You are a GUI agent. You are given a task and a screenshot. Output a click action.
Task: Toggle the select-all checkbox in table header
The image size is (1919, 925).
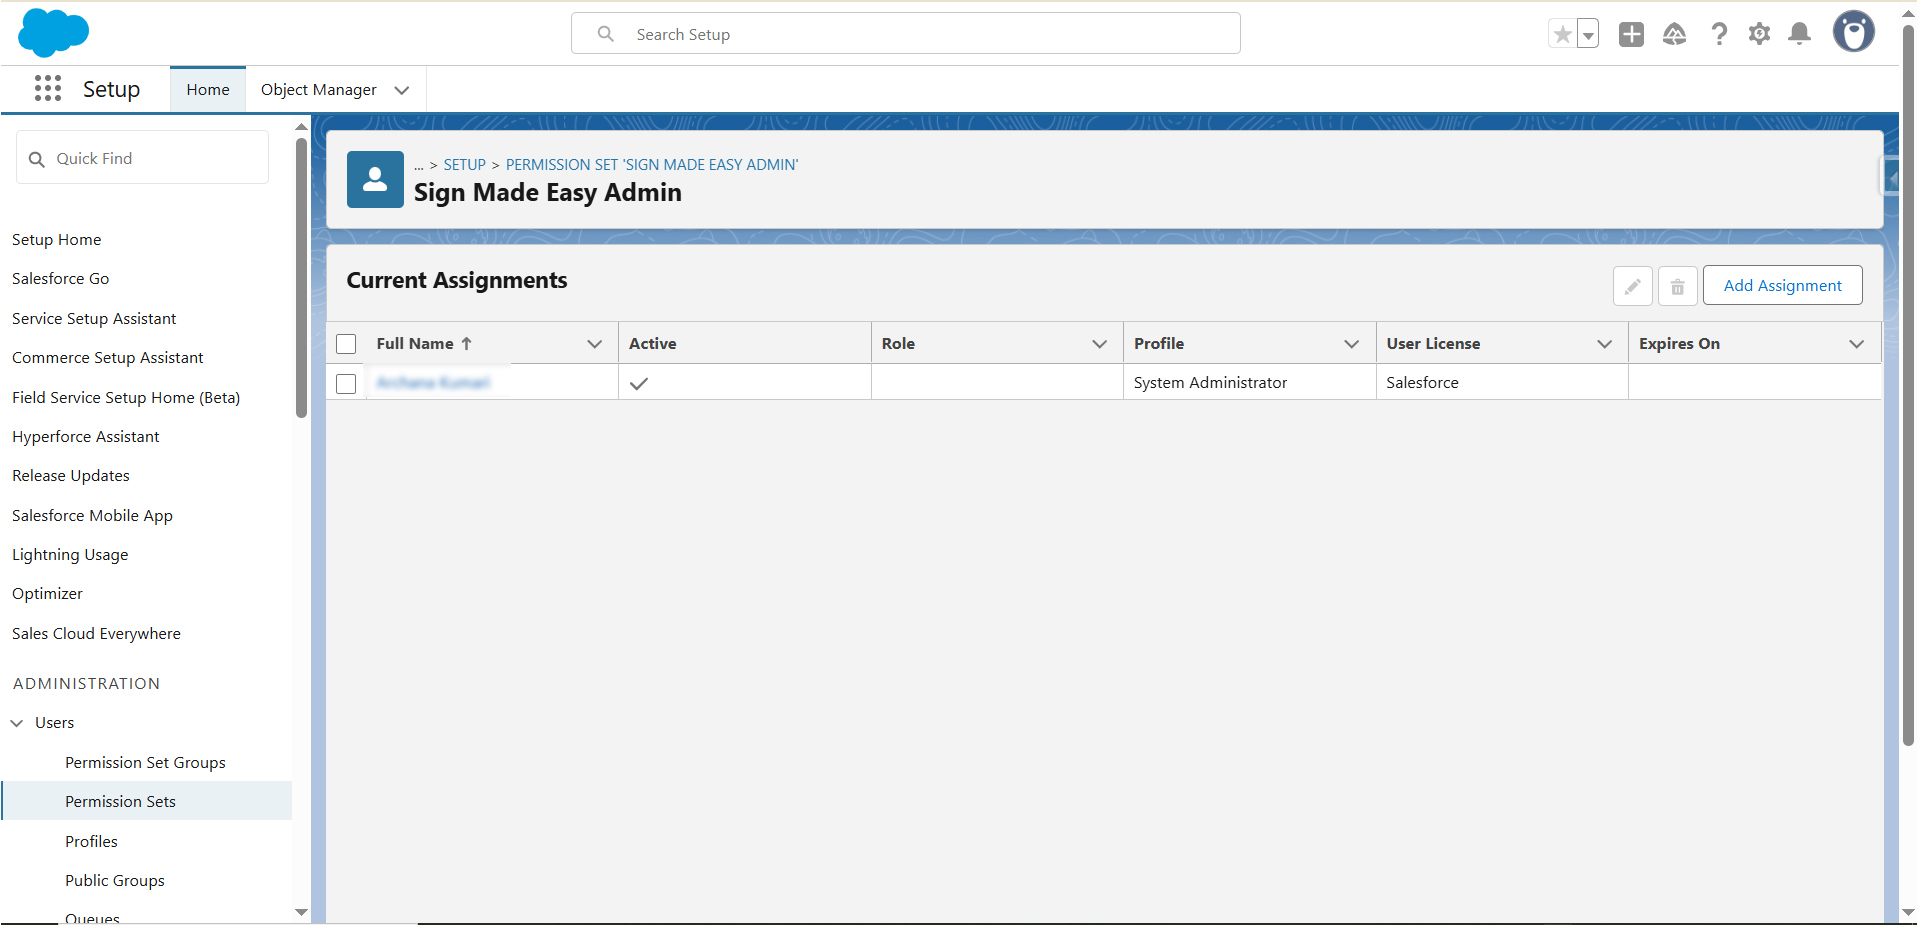[x=346, y=344]
